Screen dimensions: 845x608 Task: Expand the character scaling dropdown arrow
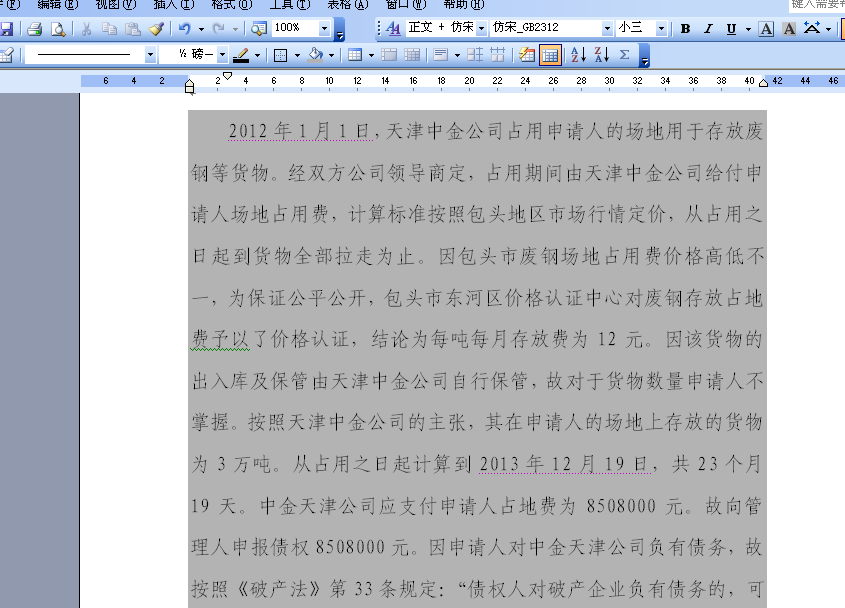[x=828, y=29]
